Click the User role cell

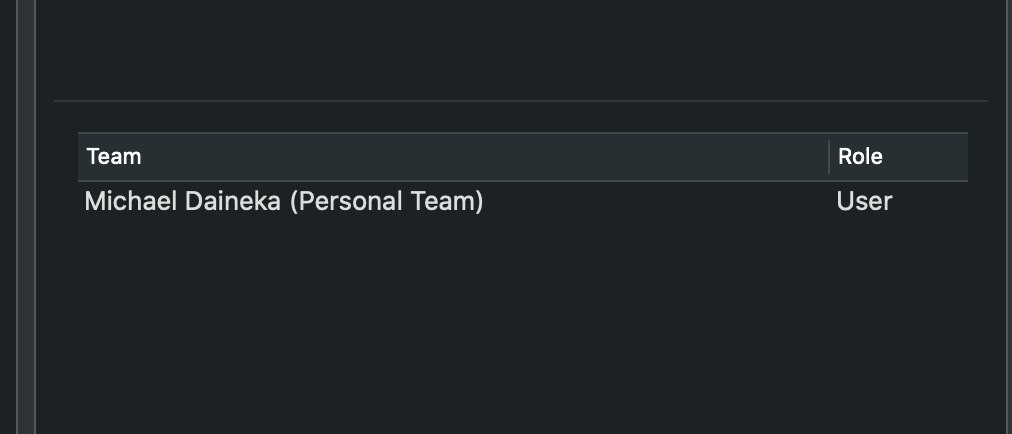point(864,202)
